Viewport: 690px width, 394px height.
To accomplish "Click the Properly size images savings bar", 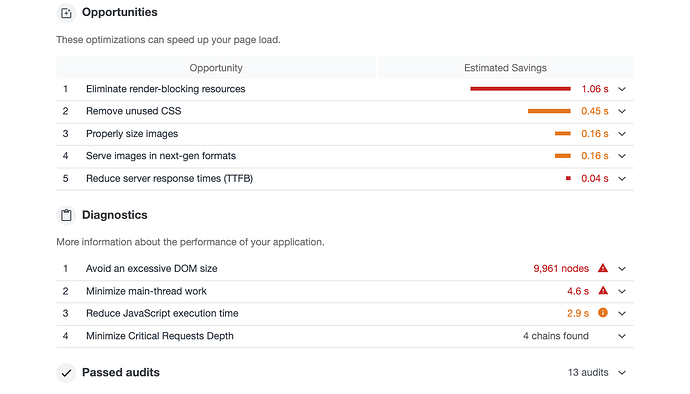I will [x=563, y=133].
